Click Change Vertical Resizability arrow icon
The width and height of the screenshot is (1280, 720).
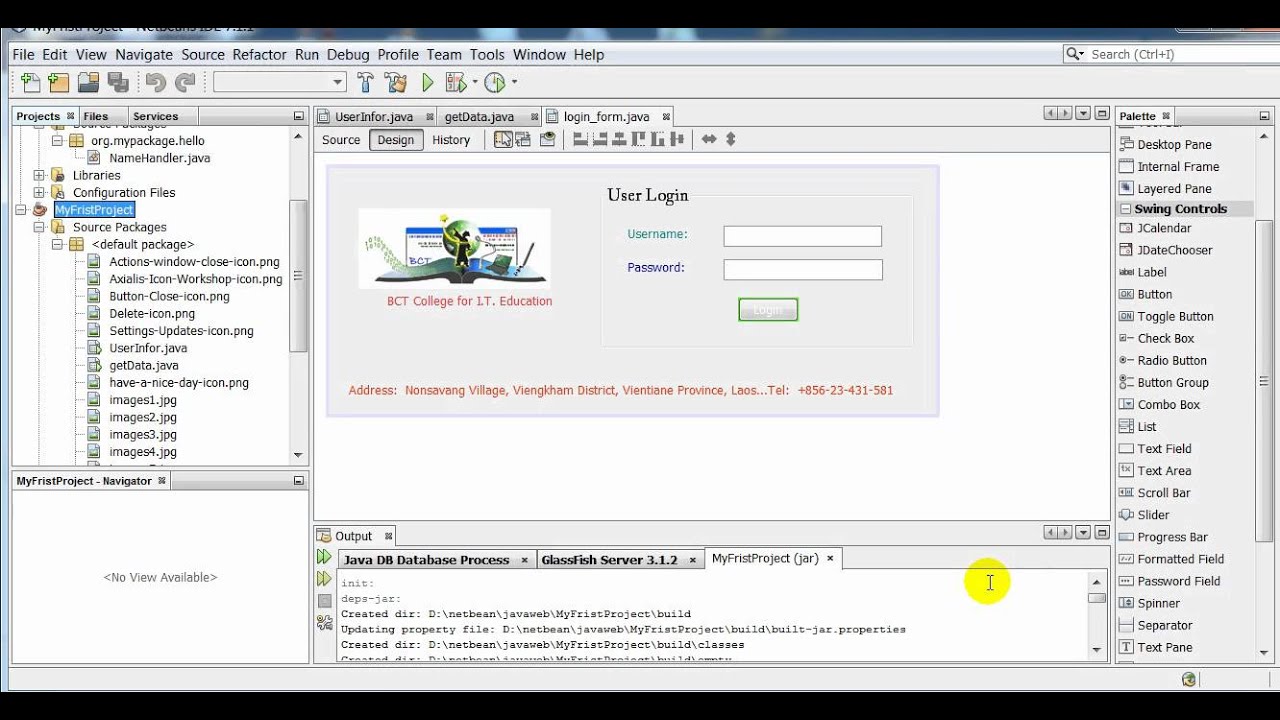[730, 140]
